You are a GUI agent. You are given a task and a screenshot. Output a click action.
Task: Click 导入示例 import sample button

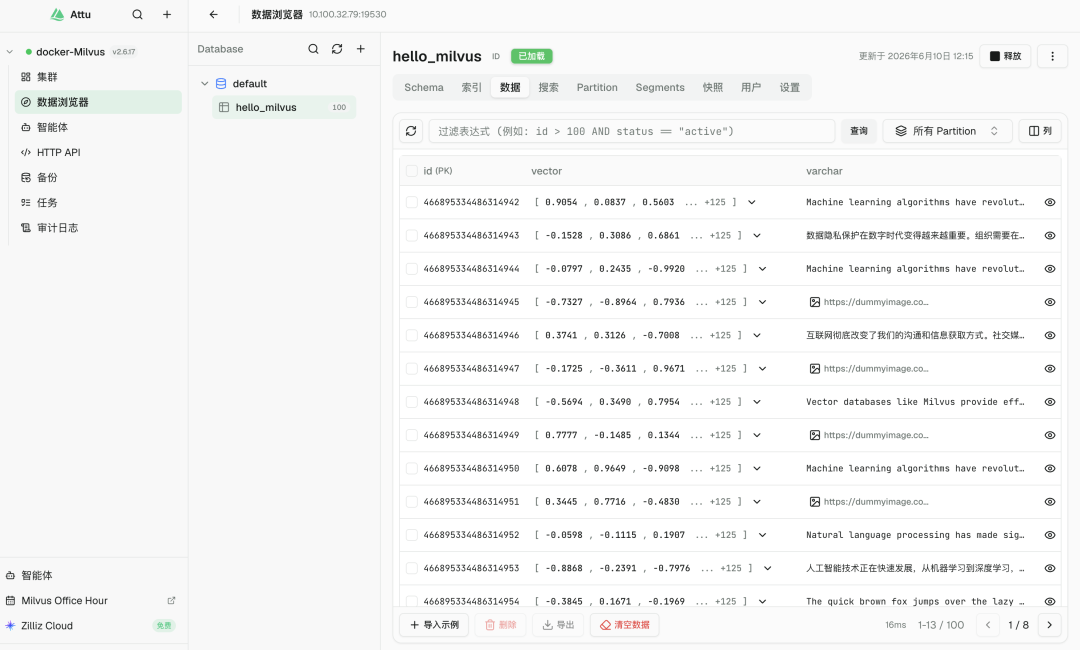434,625
